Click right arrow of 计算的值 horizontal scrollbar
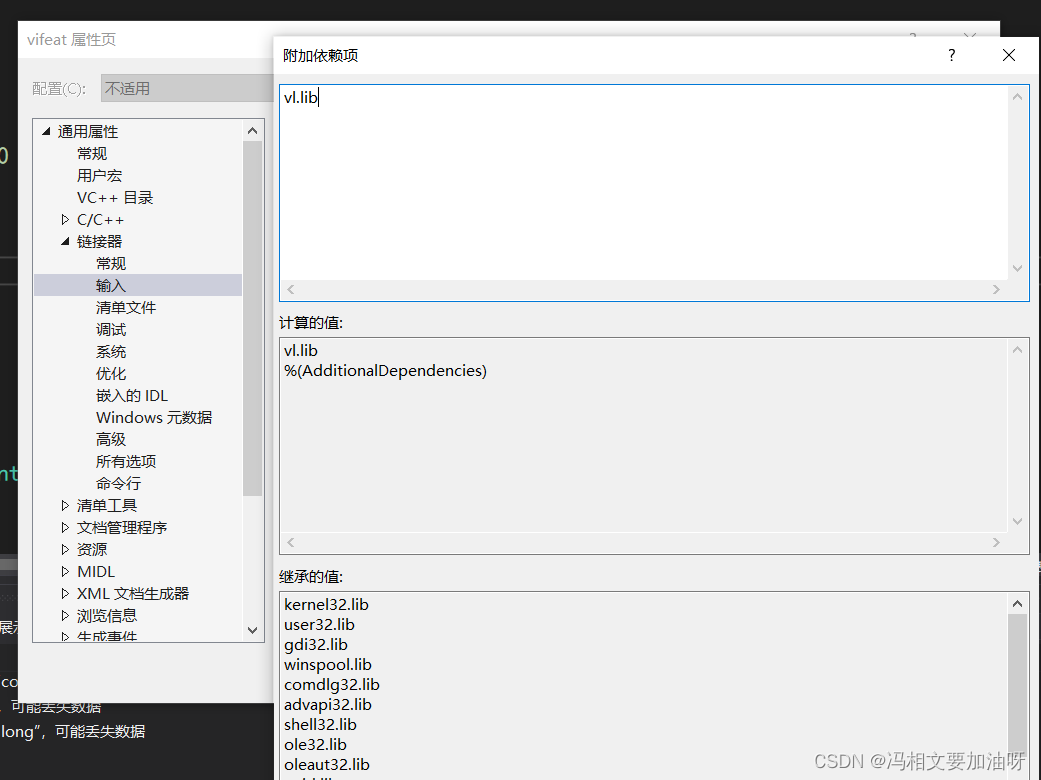The width and height of the screenshot is (1041, 780). pos(996,542)
